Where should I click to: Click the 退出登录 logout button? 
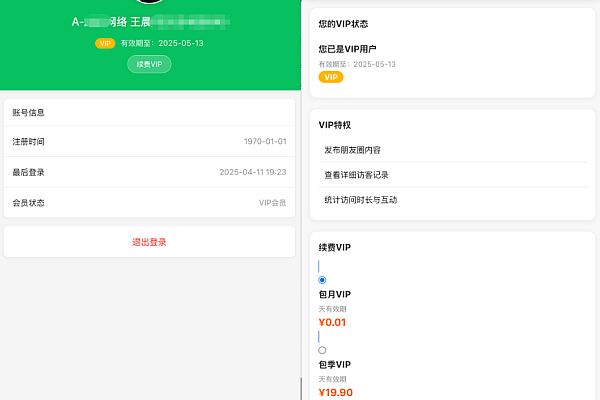pyautogui.click(x=149, y=242)
